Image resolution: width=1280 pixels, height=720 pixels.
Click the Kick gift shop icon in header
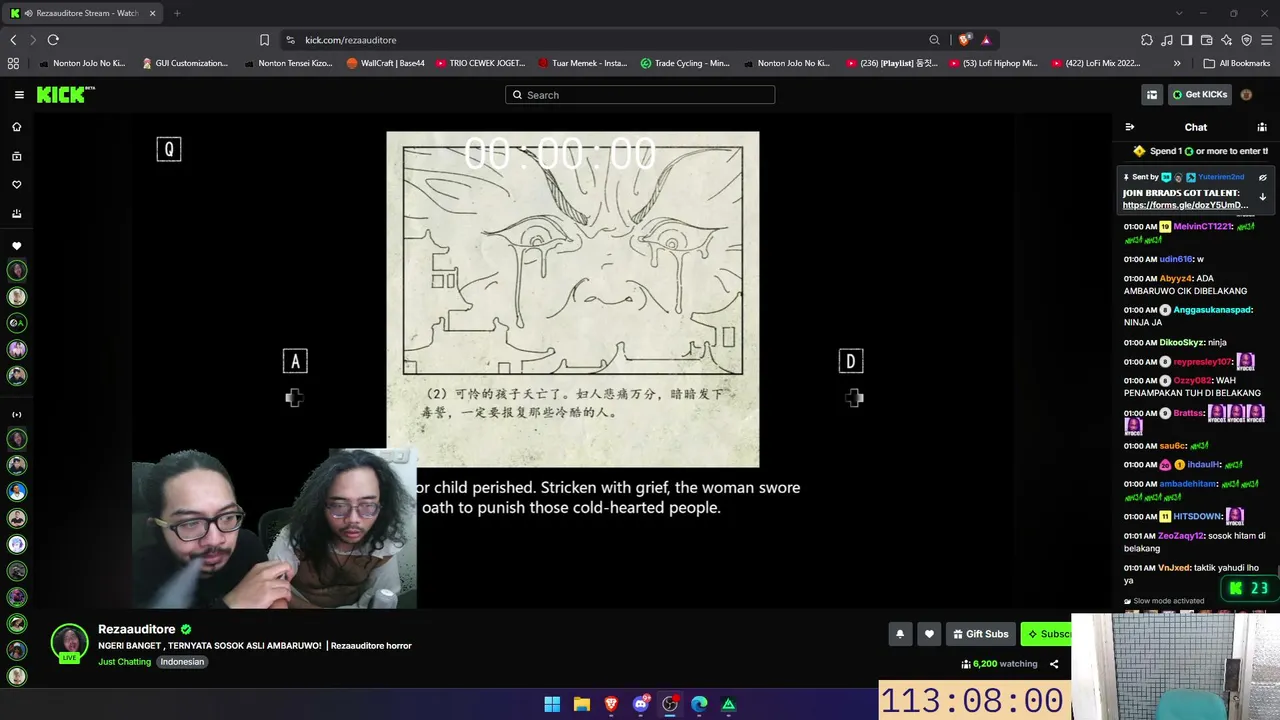[x=1152, y=95]
